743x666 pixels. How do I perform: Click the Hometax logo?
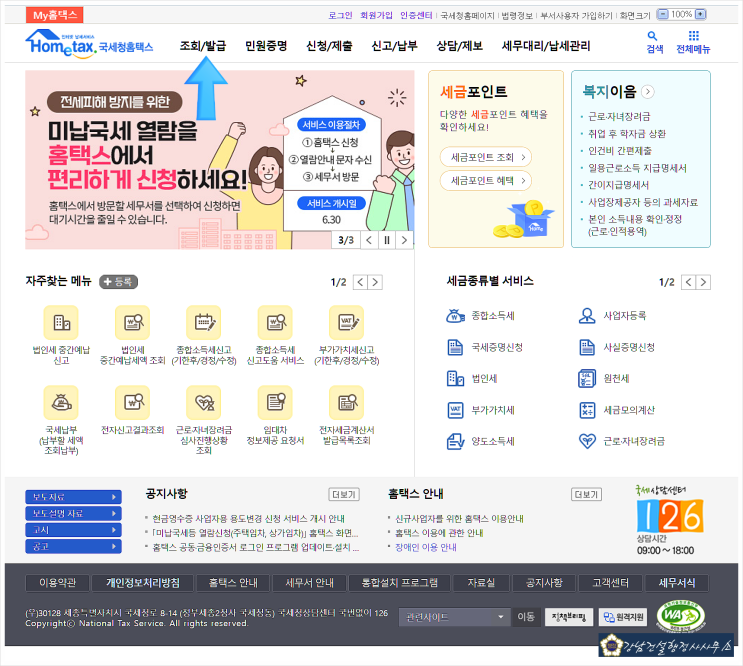pyautogui.click(x=89, y=44)
